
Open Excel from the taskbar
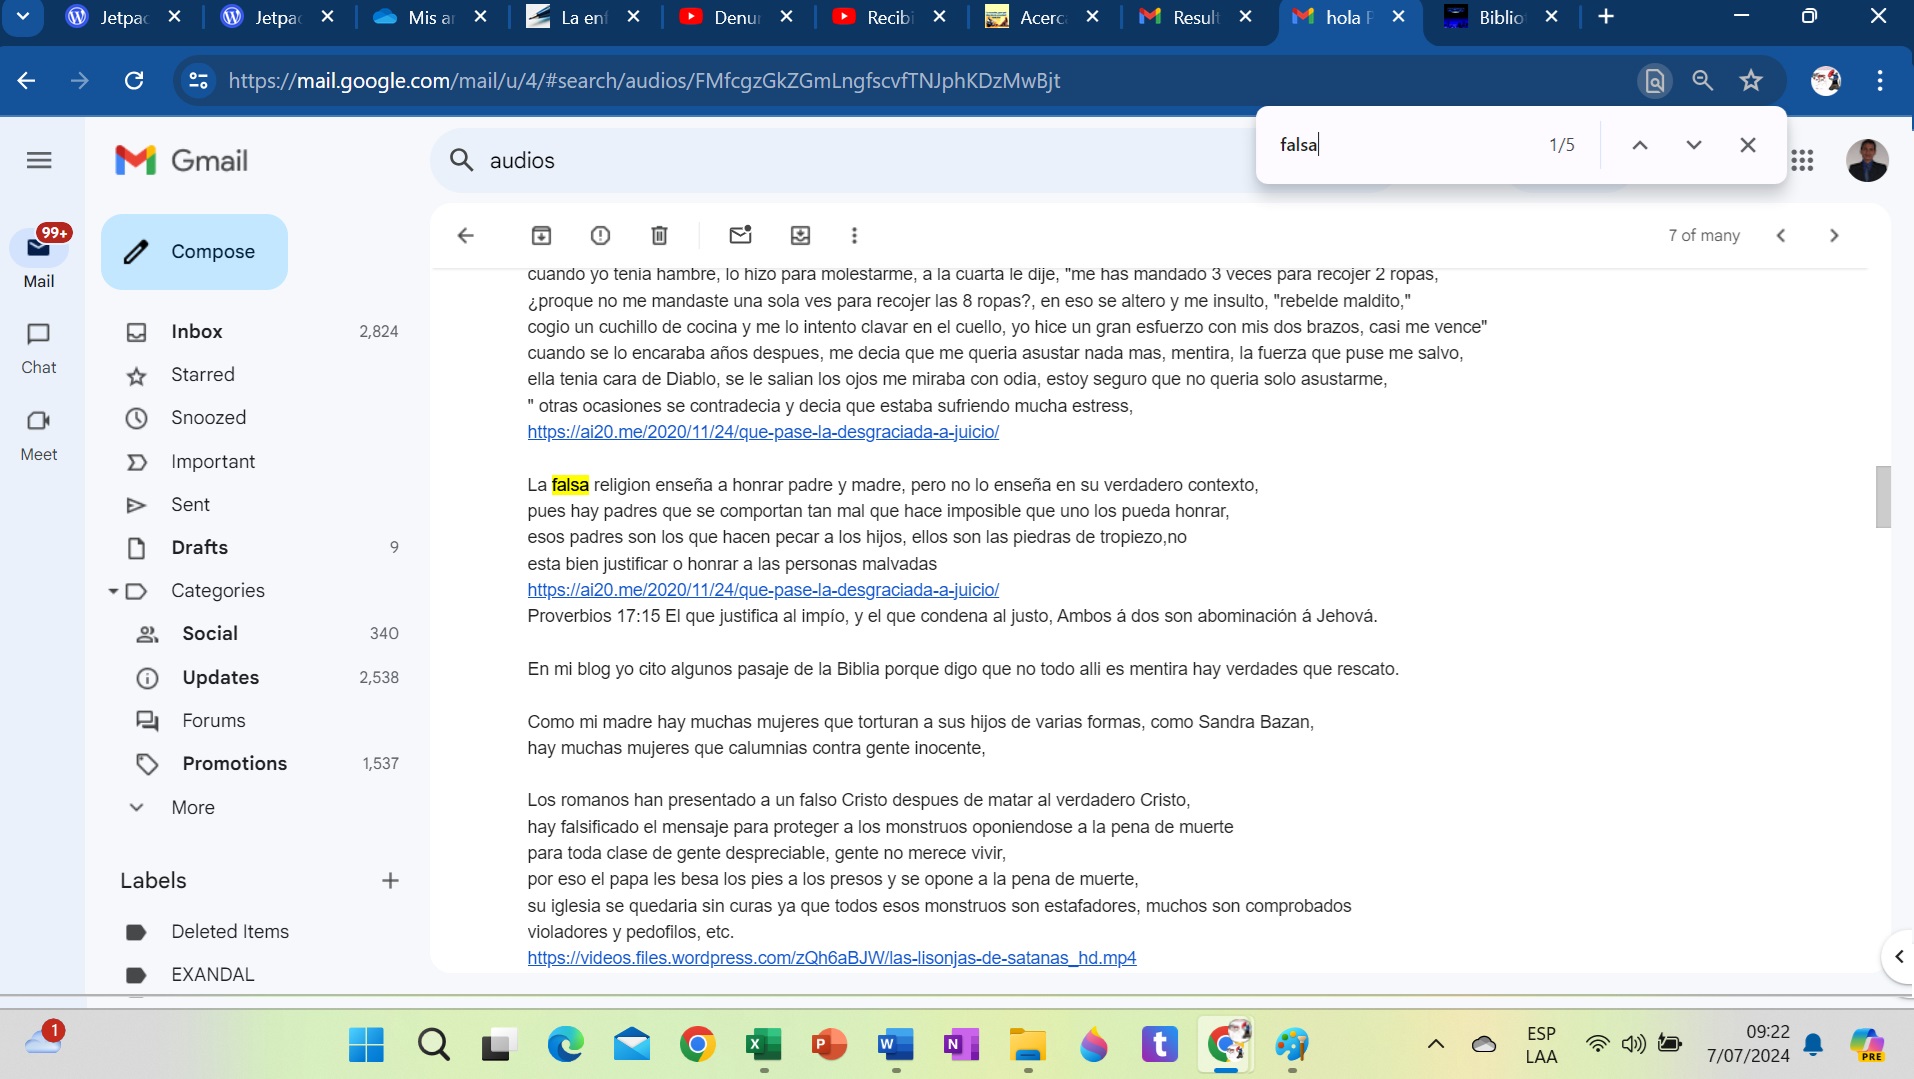pos(764,1045)
